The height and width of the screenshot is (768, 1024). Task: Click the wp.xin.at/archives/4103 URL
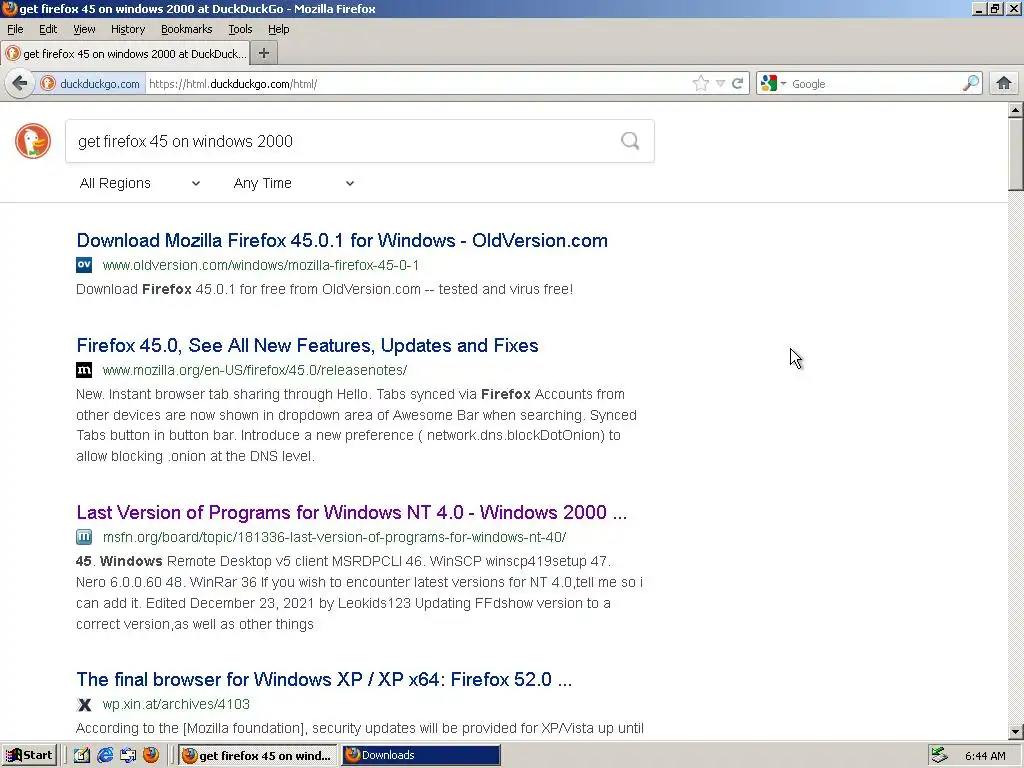(176, 705)
